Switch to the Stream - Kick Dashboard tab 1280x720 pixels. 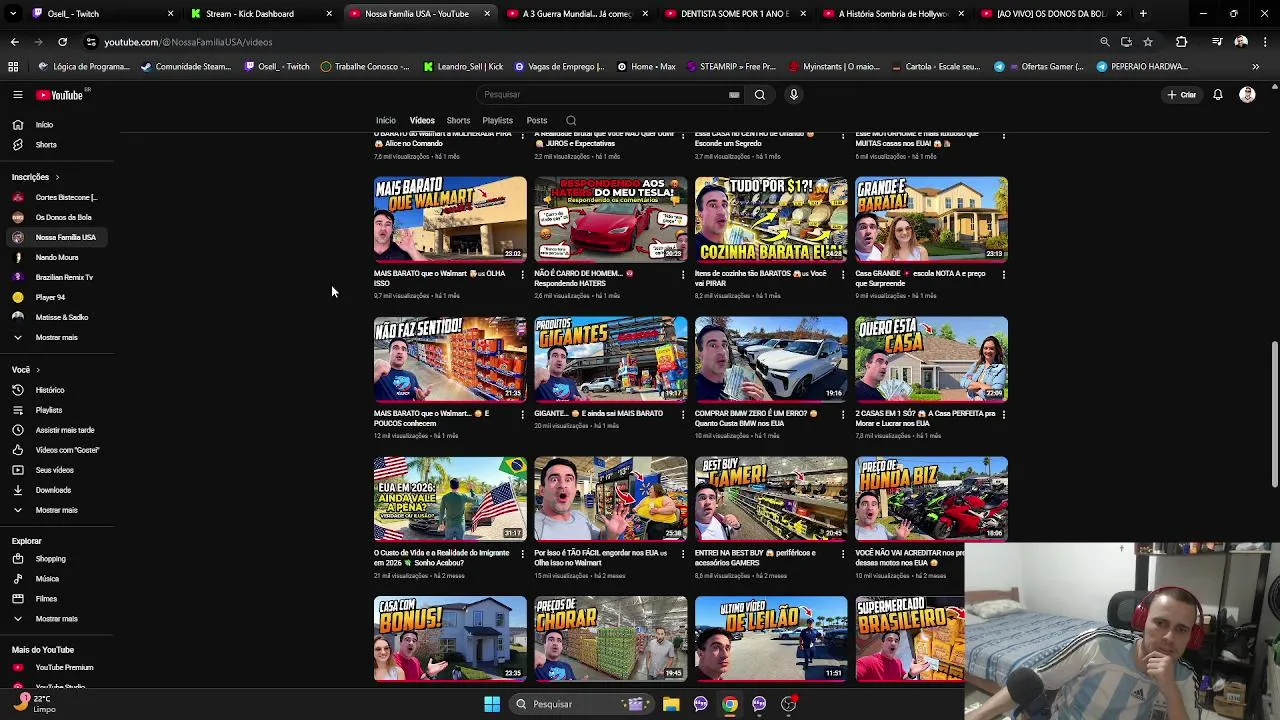pyautogui.click(x=262, y=14)
